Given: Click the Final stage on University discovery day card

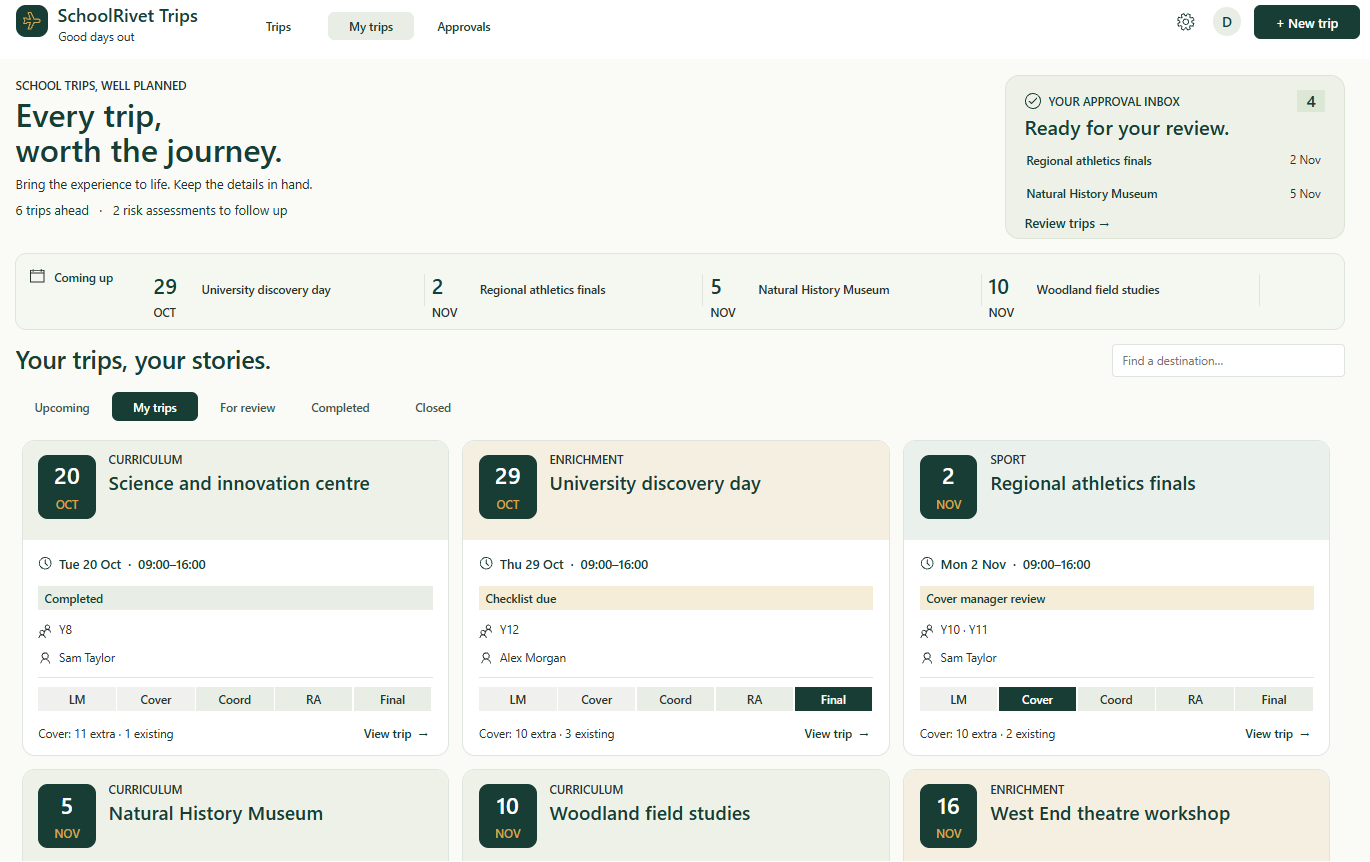Looking at the screenshot, I should 833,699.
